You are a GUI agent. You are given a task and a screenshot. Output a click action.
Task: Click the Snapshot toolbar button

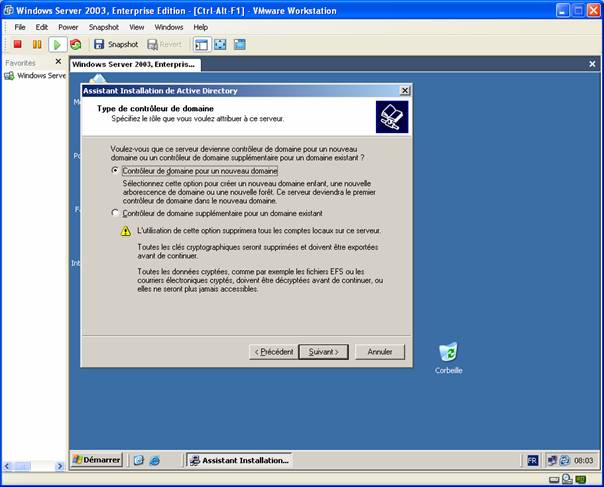pos(116,44)
